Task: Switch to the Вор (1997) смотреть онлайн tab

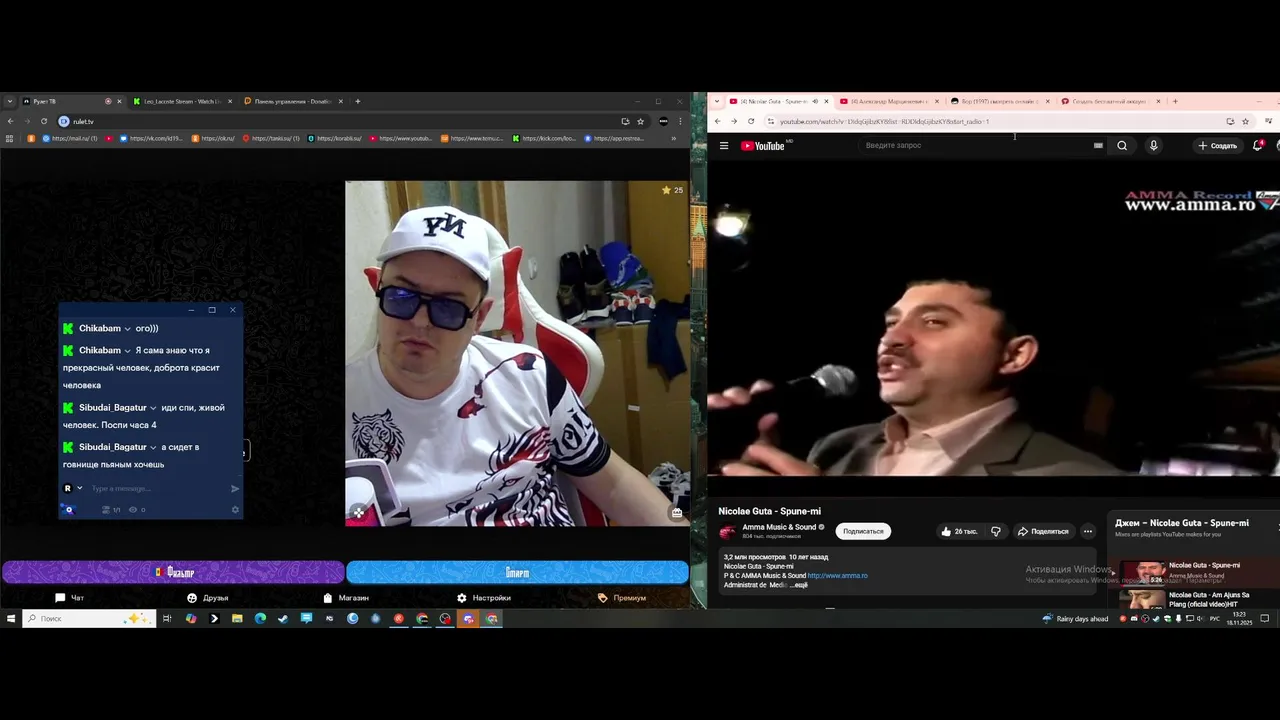Action: point(999,101)
